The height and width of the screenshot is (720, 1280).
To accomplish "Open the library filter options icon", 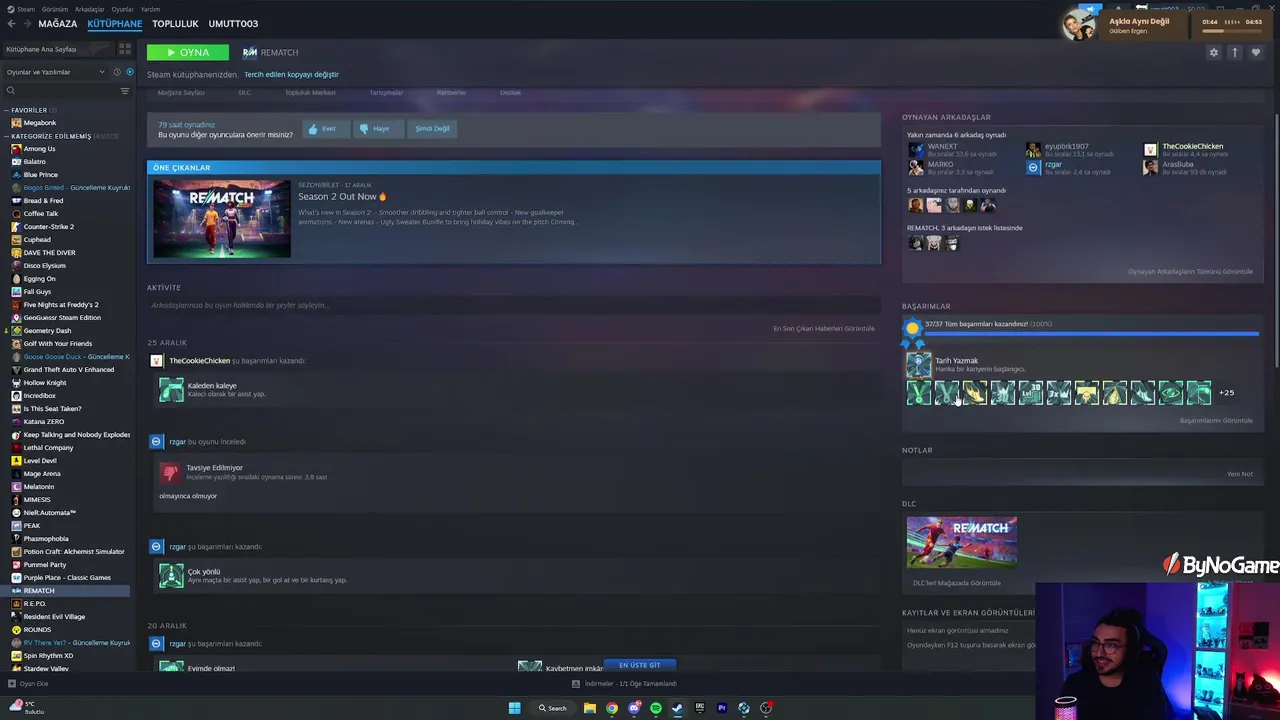I will [125, 91].
